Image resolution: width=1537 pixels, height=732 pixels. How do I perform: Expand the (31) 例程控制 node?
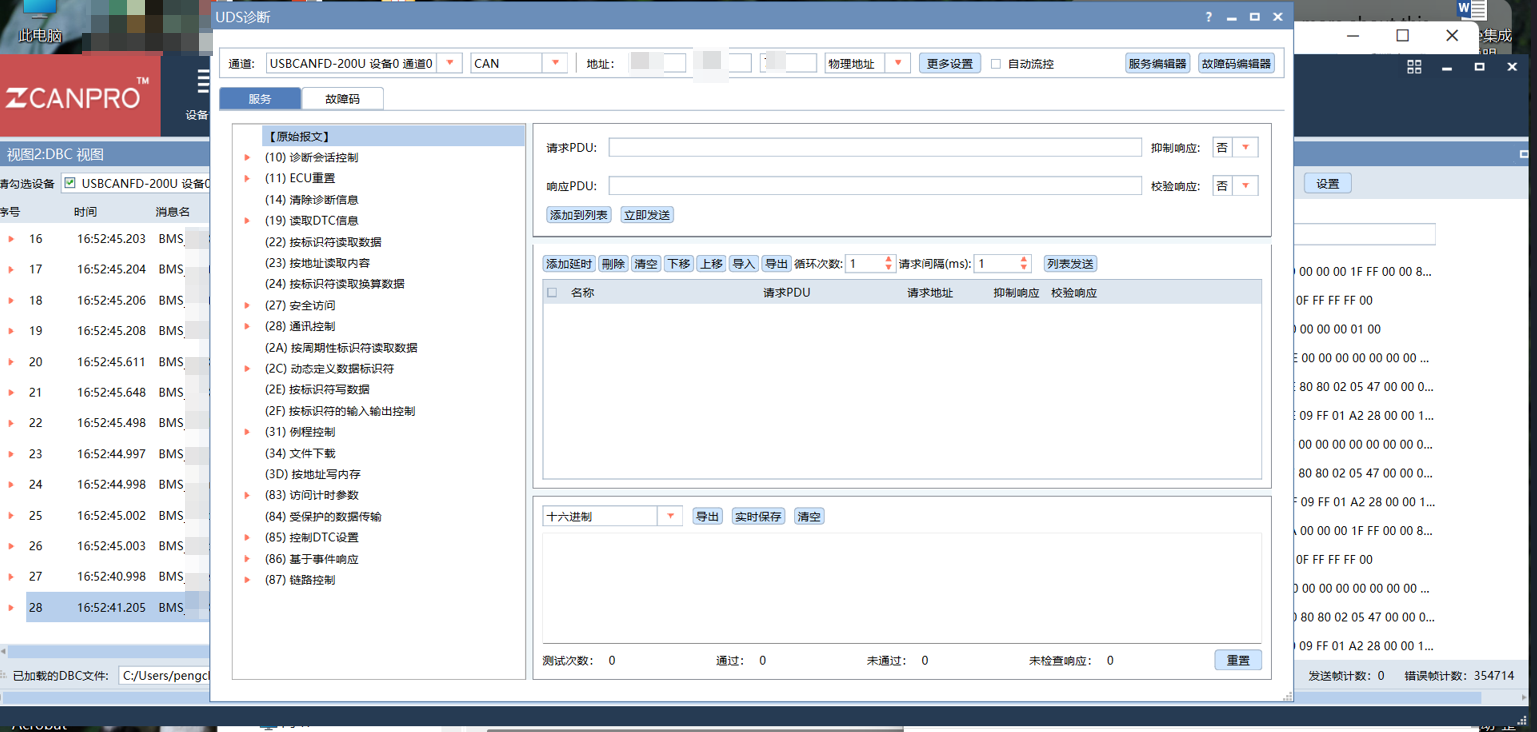247,432
